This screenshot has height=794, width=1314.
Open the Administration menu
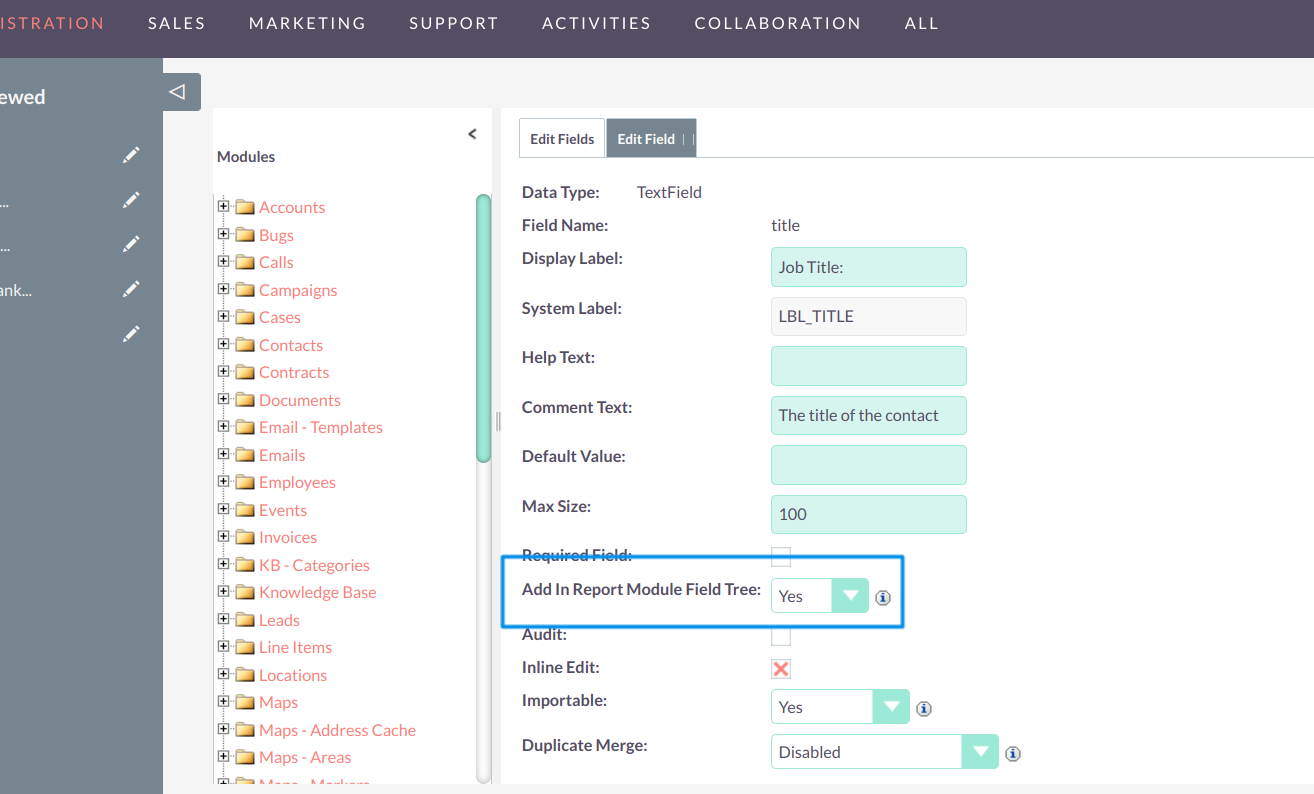pos(52,23)
